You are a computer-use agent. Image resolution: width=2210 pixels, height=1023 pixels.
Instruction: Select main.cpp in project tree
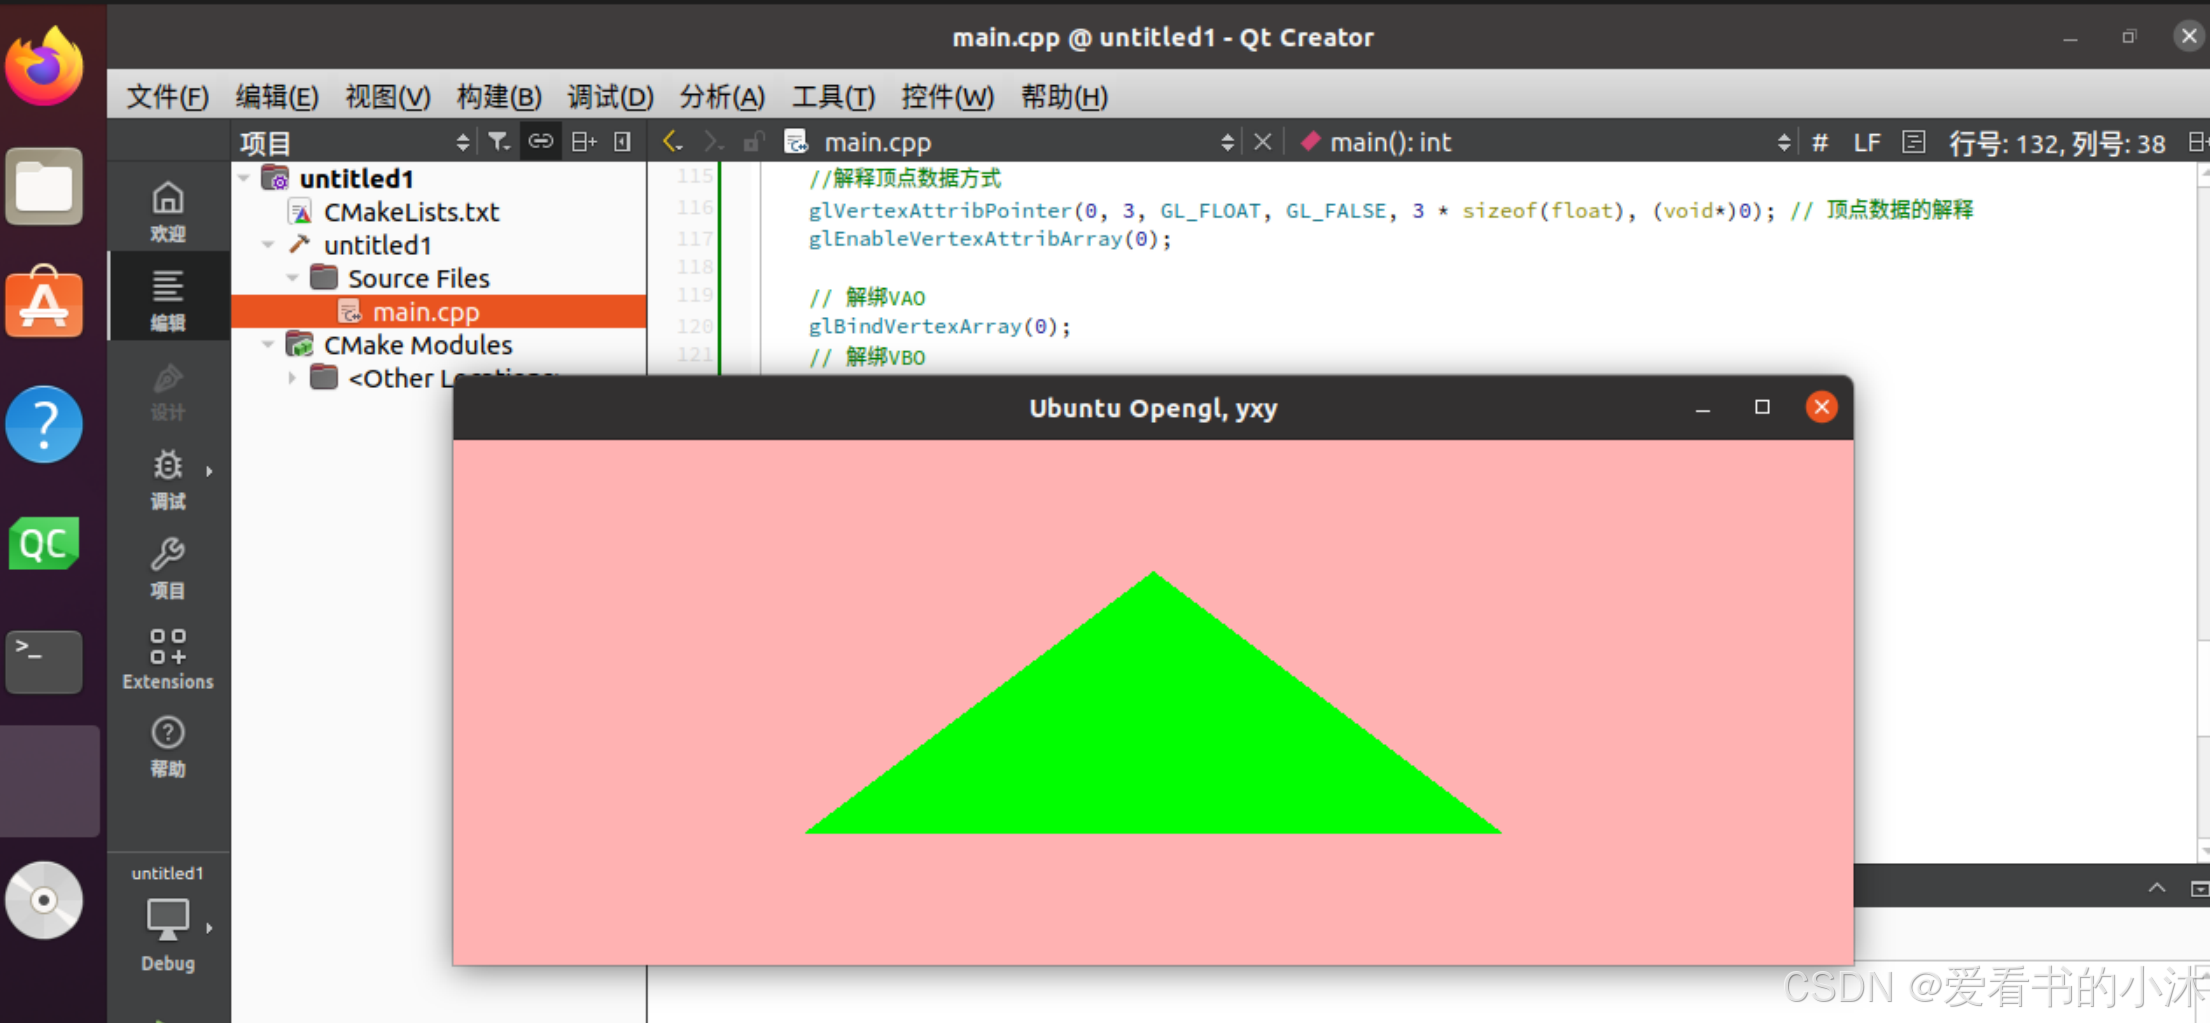pos(439,311)
